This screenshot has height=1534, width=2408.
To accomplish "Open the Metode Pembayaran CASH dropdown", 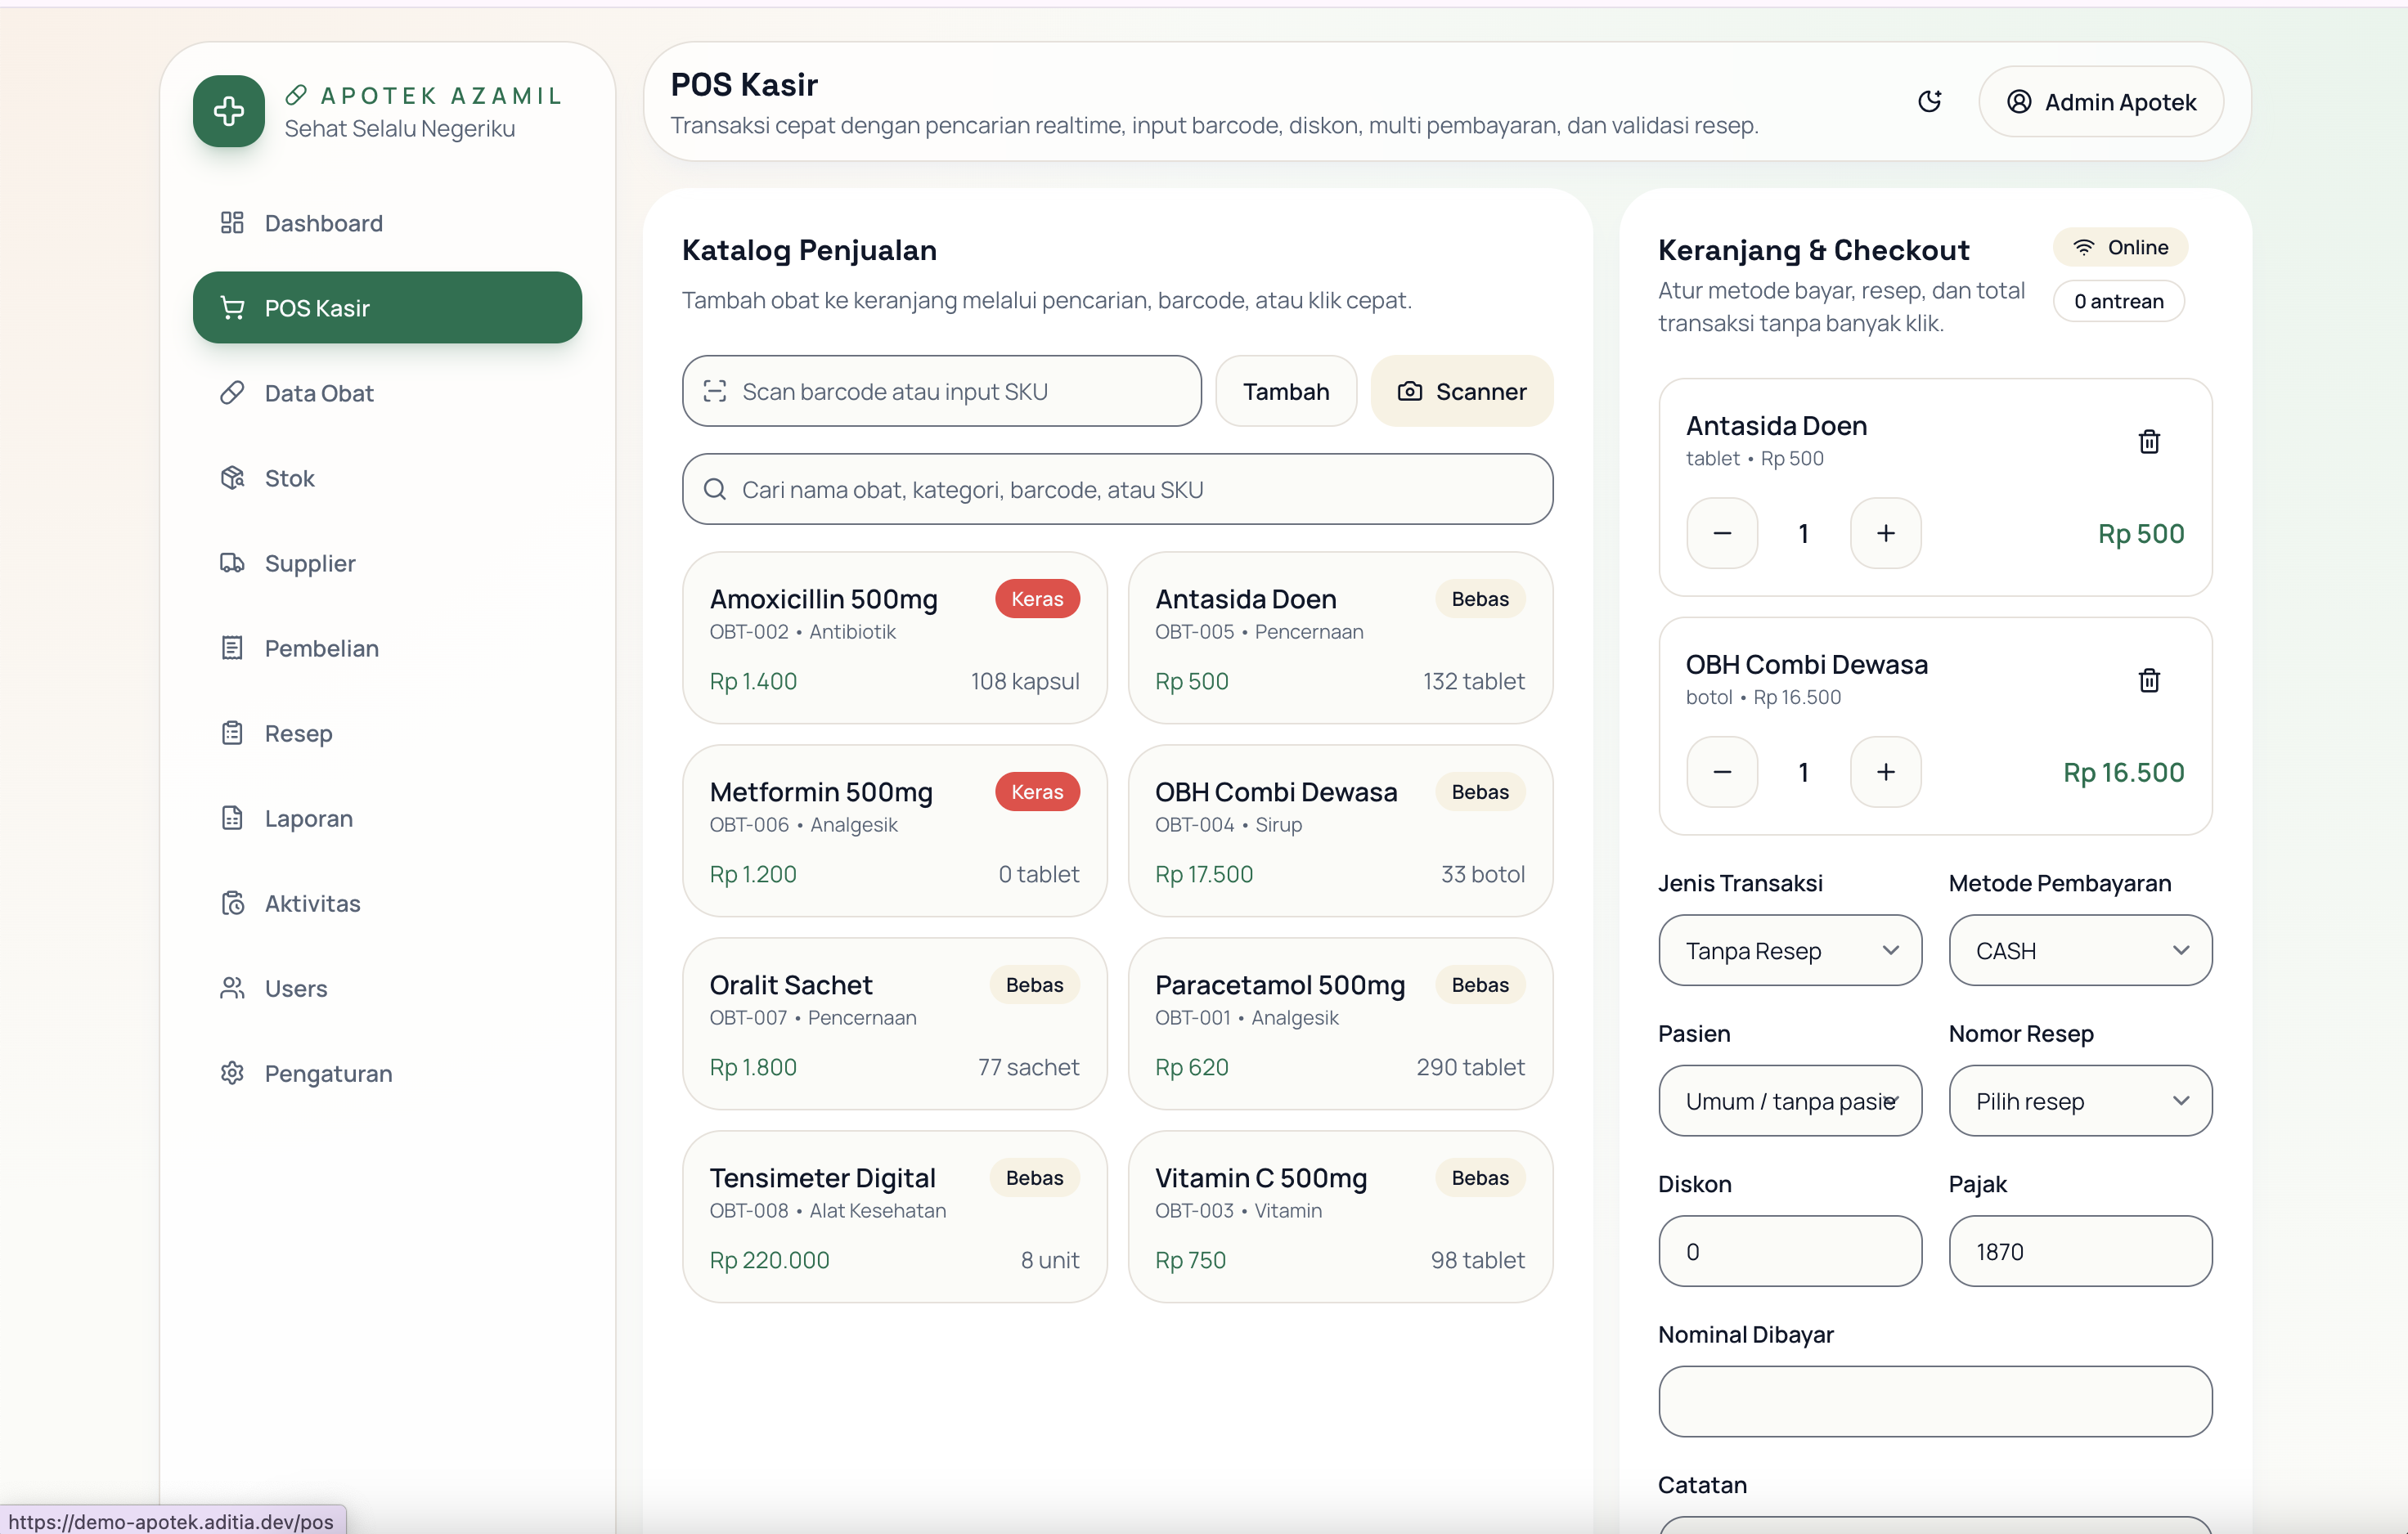I will pyautogui.click(x=2079, y=950).
